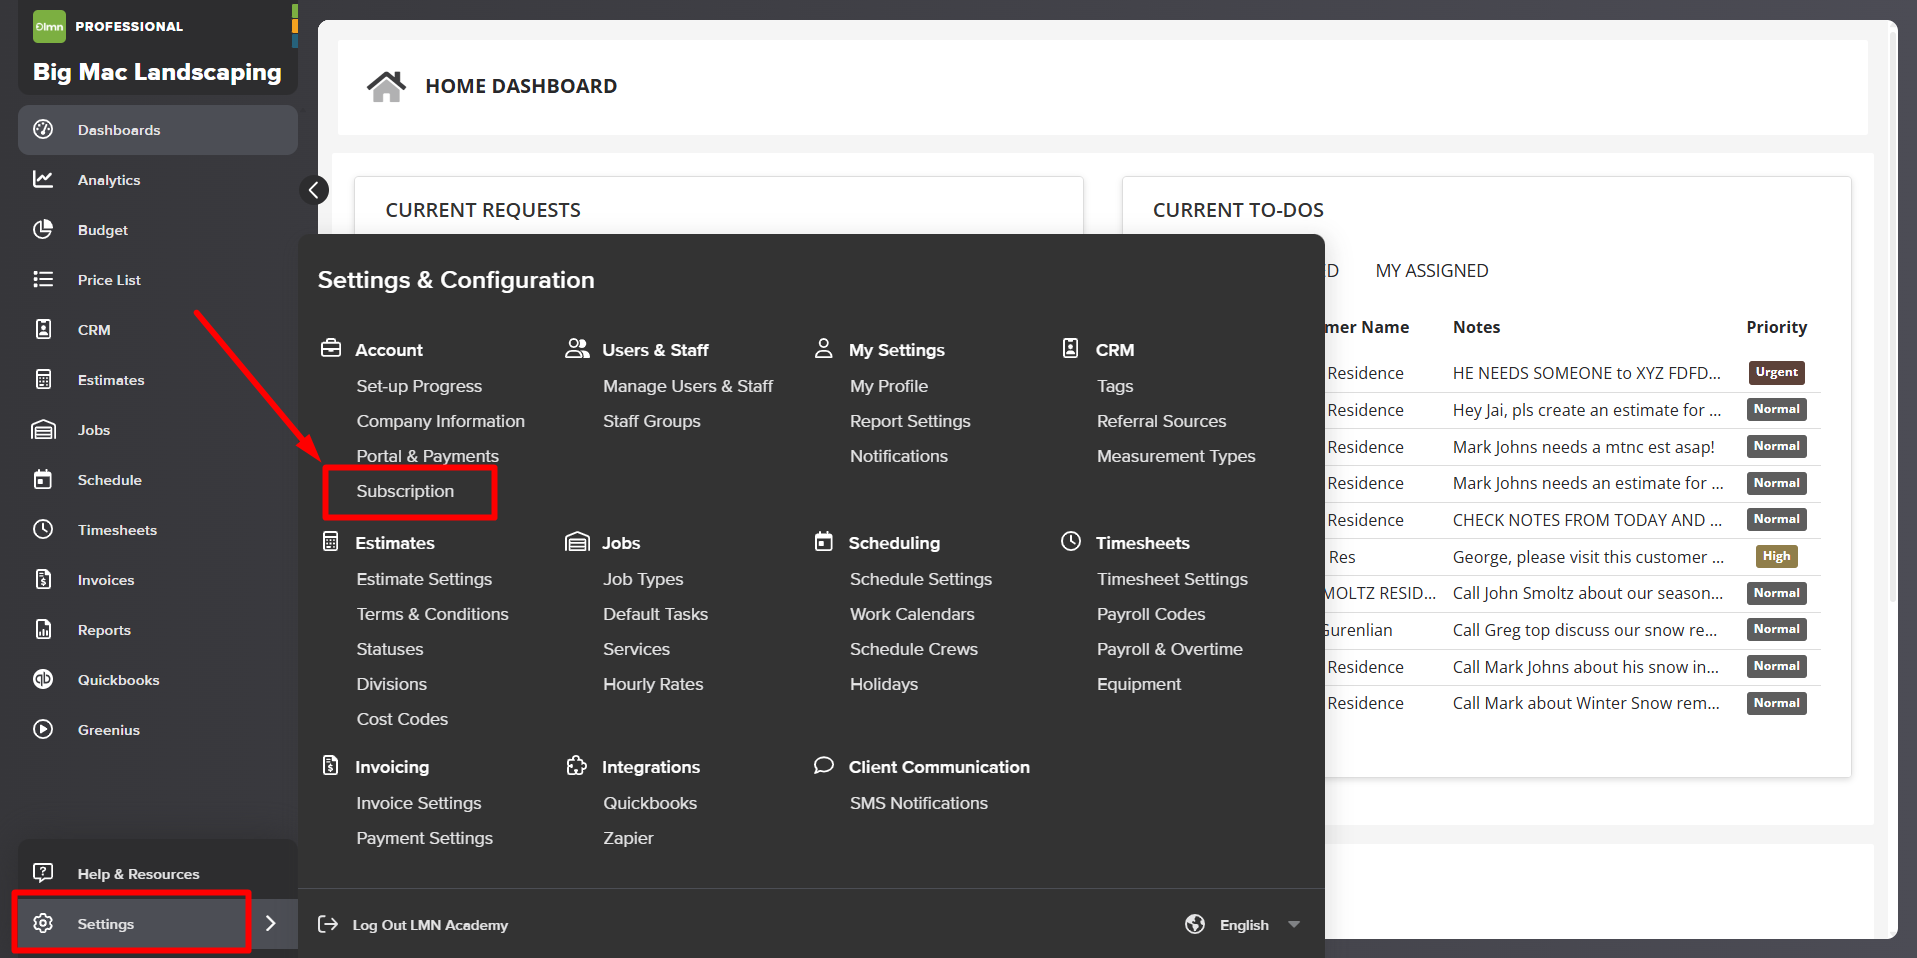Open Work Calendars settings

coord(912,614)
